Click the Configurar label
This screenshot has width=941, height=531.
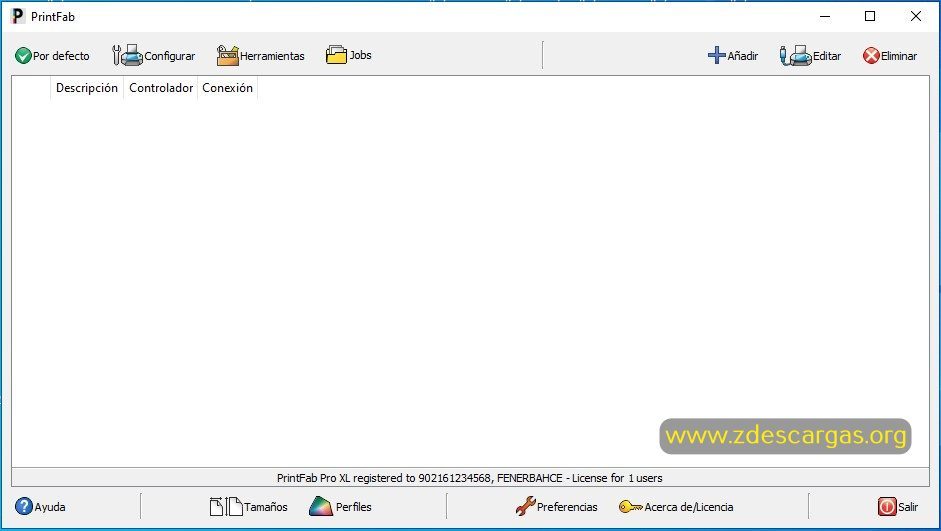(170, 56)
